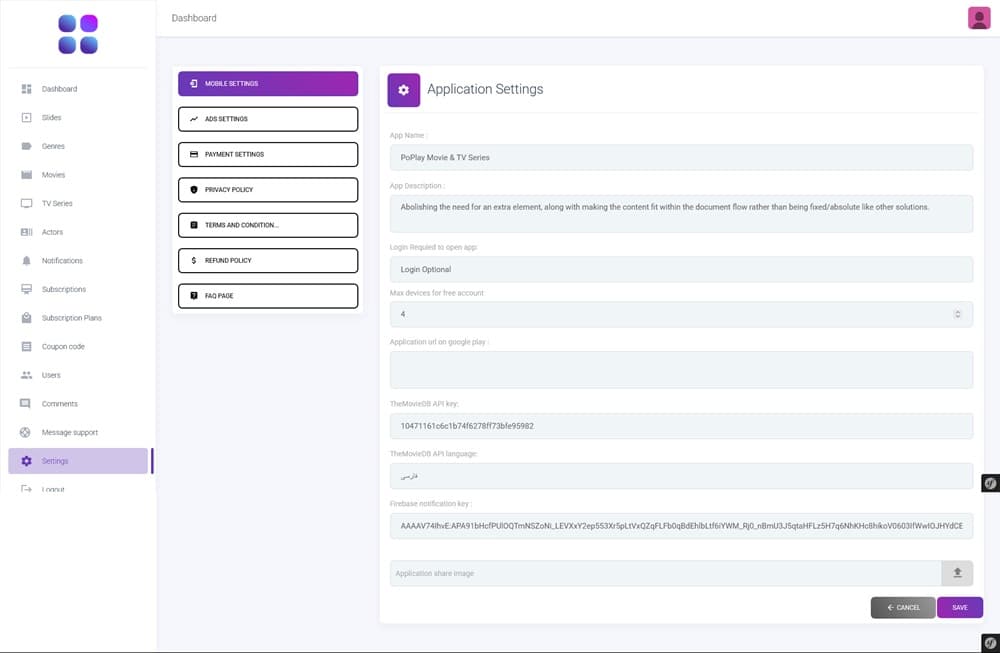Switch to Payment Settings tab
The image size is (1000, 653).
(267, 155)
